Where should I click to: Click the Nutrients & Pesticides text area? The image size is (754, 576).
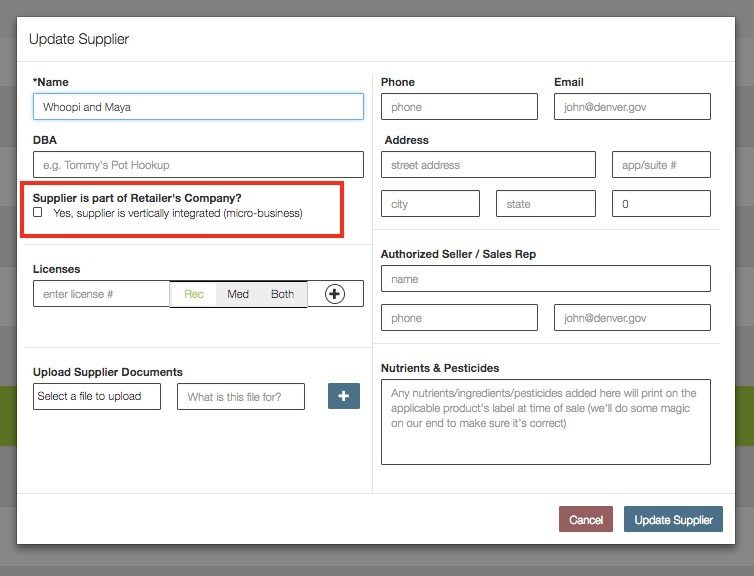[x=545, y=421]
